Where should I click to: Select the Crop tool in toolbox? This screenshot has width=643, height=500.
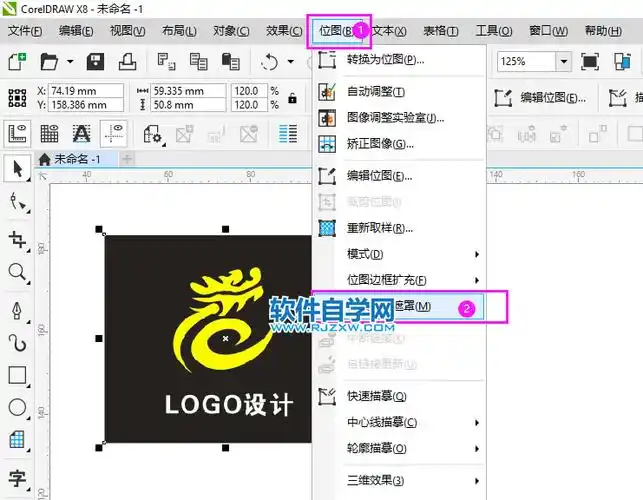[x=16, y=239]
